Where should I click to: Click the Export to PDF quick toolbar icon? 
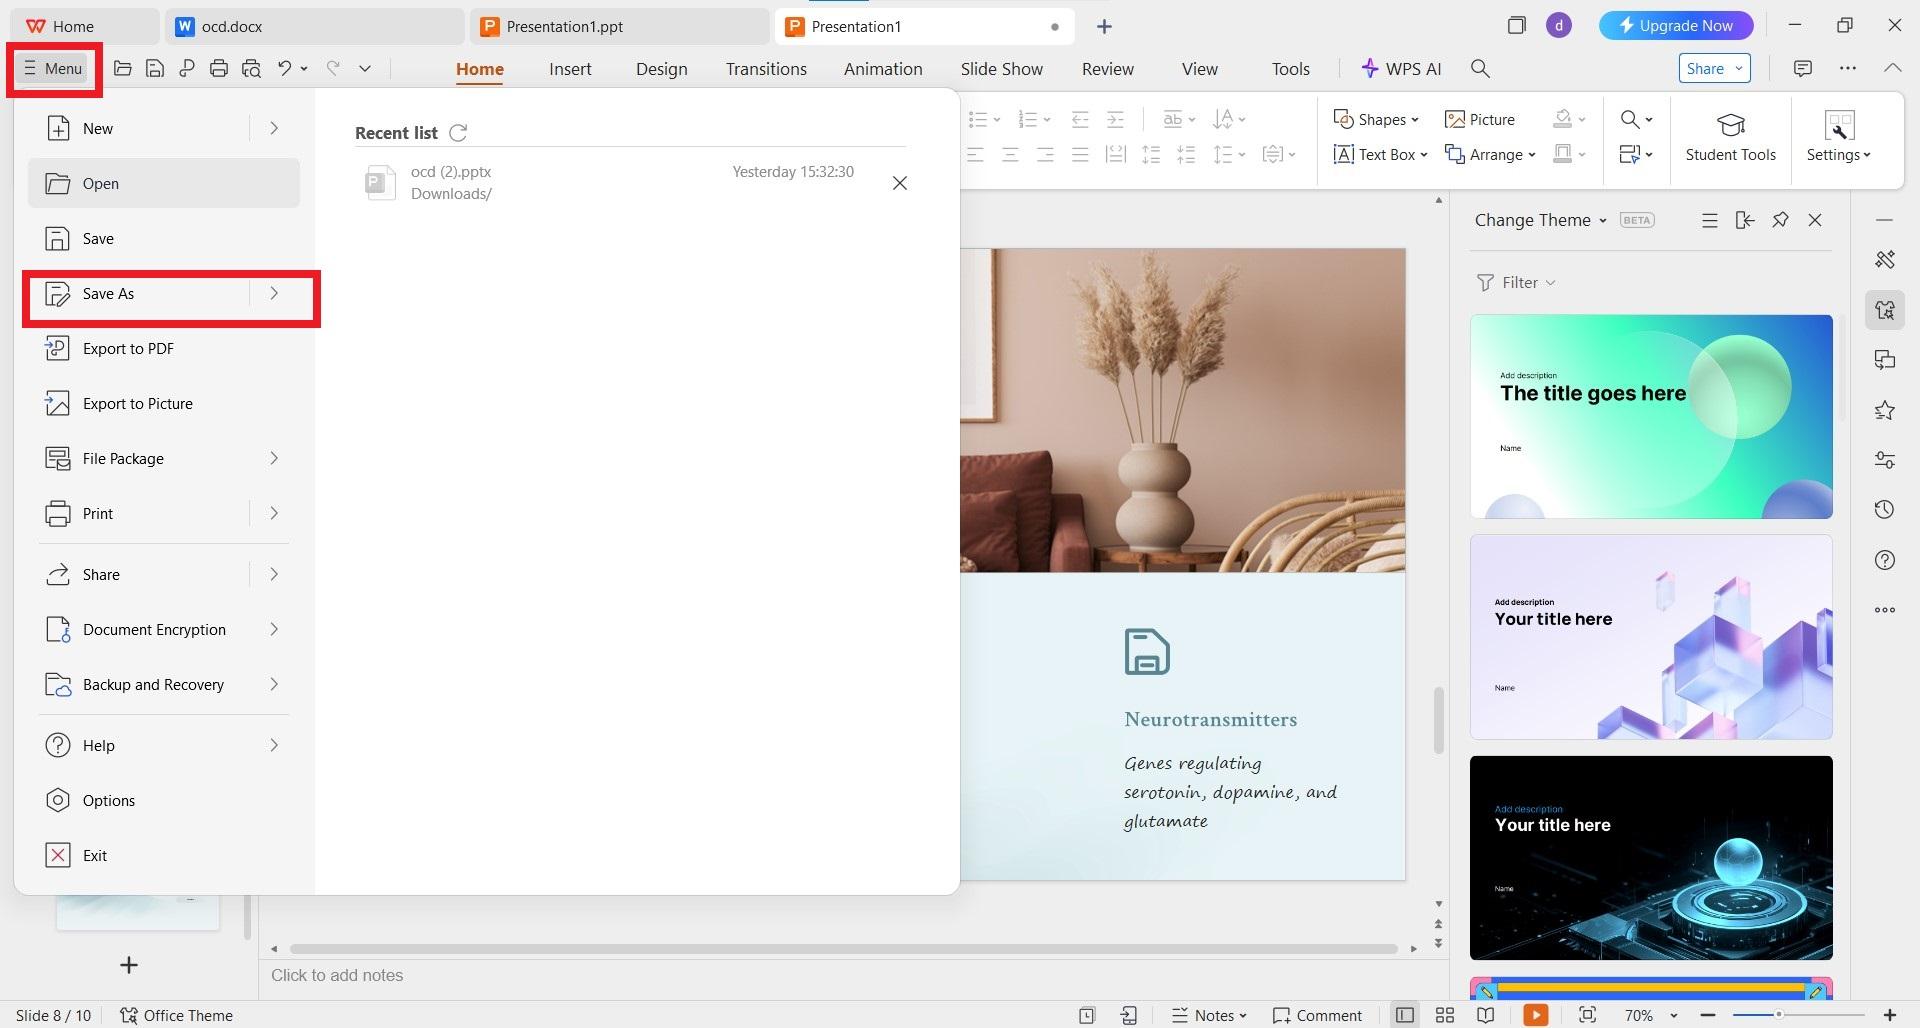point(187,69)
